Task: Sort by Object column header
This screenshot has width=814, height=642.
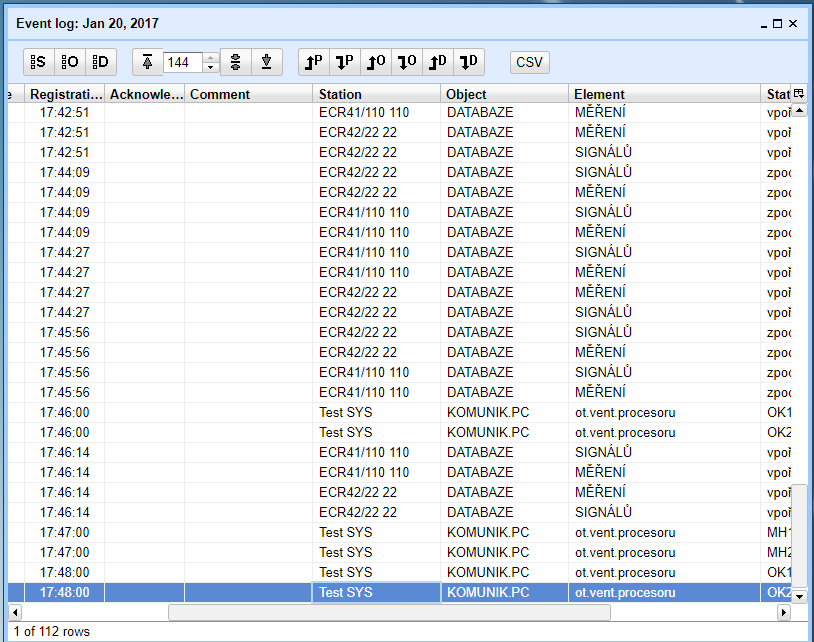Action: (x=505, y=94)
